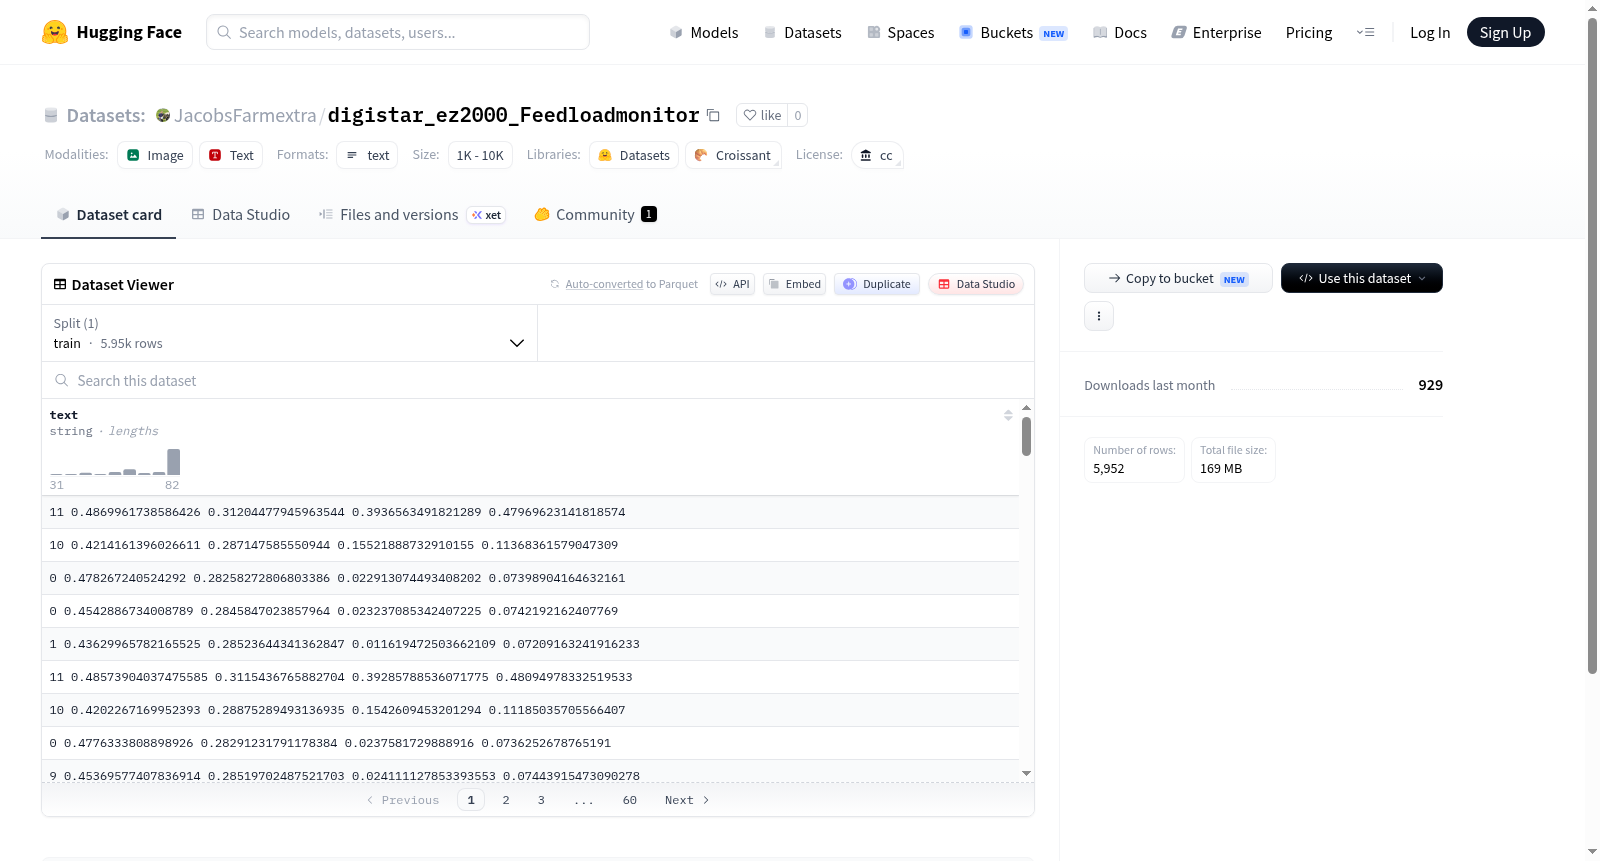Viewport: 1600px width, 861px height.
Task: Click the Sign Up button
Action: (x=1505, y=32)
